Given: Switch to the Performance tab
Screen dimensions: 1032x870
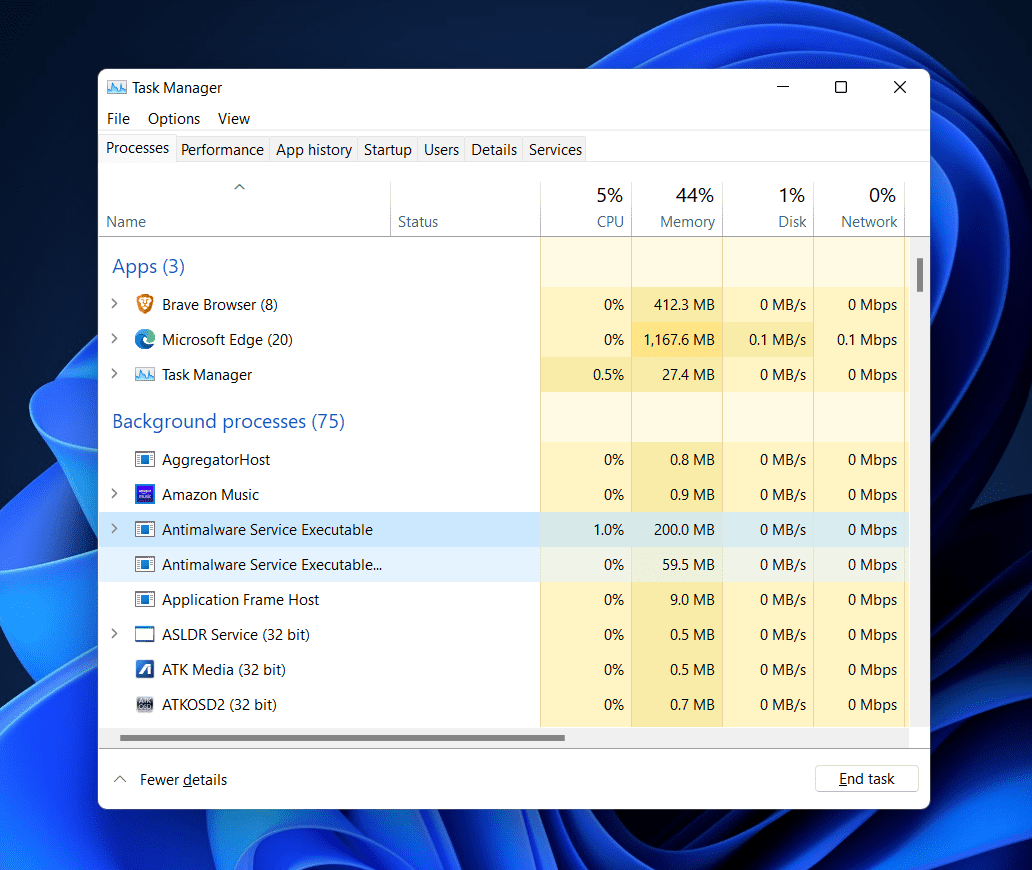Looking at the screenshot, I should click(222, 149).
